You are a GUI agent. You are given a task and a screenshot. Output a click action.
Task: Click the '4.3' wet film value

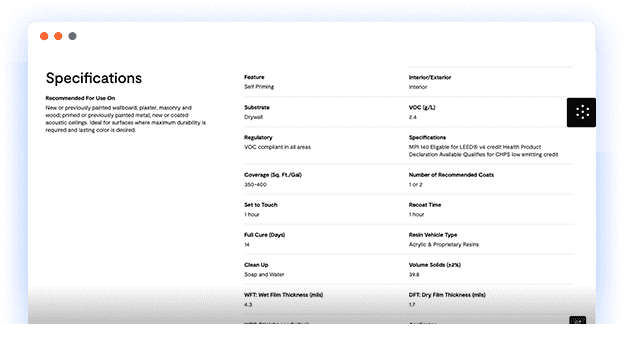point(248,305)
